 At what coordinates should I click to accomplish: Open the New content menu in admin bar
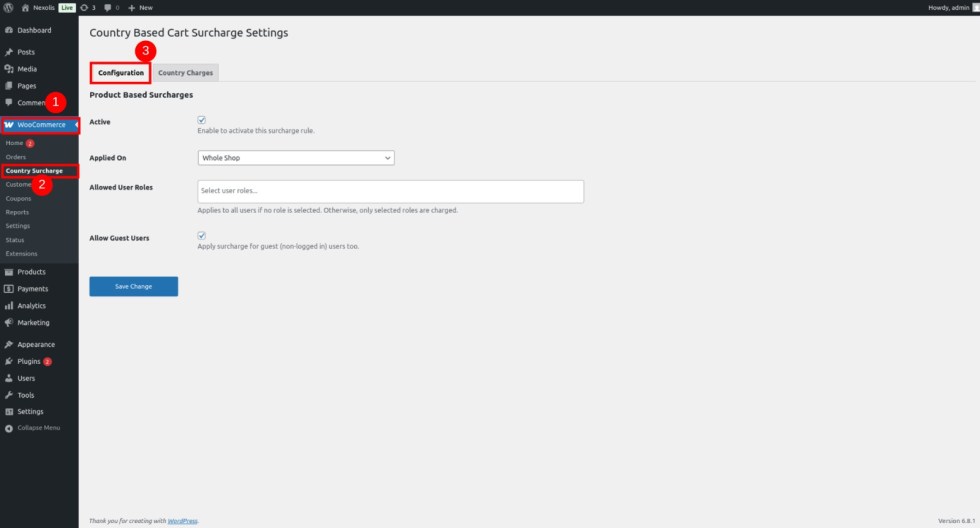140,7
